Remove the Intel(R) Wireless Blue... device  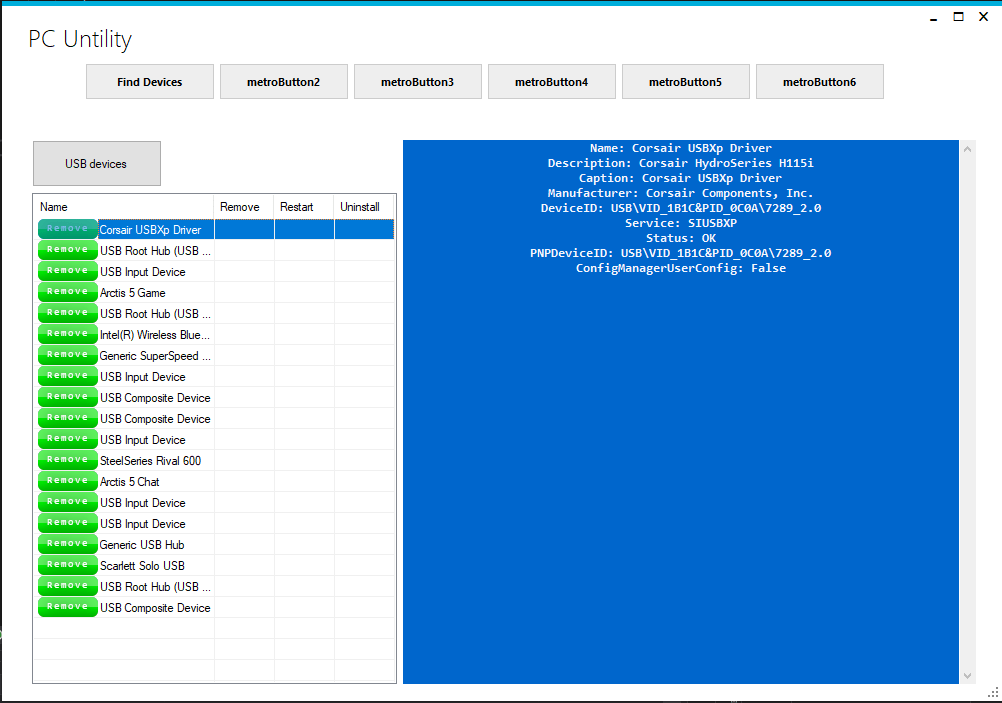67,333
